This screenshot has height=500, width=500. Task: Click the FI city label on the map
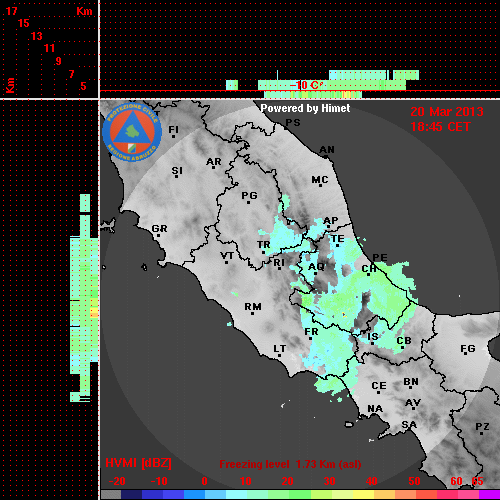tap(174, 129)
